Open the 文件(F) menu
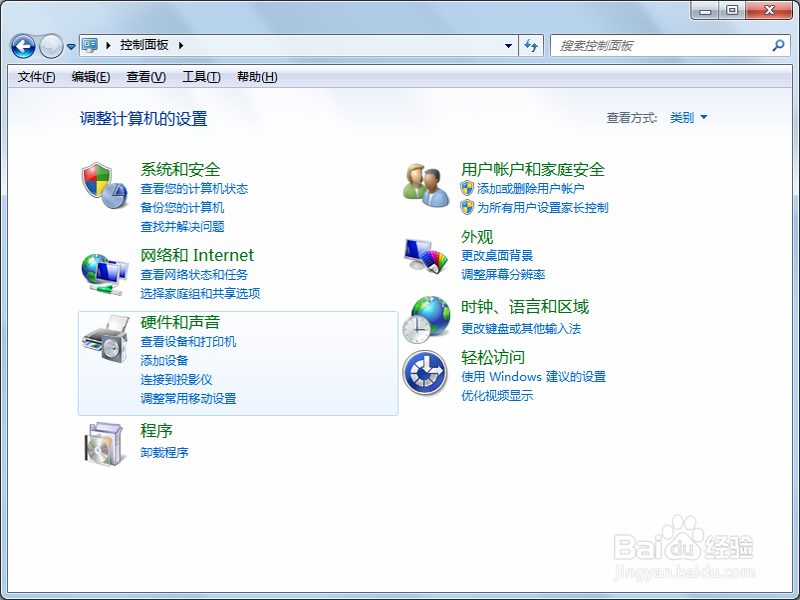 pyautogui.click(x=36, y=77)
